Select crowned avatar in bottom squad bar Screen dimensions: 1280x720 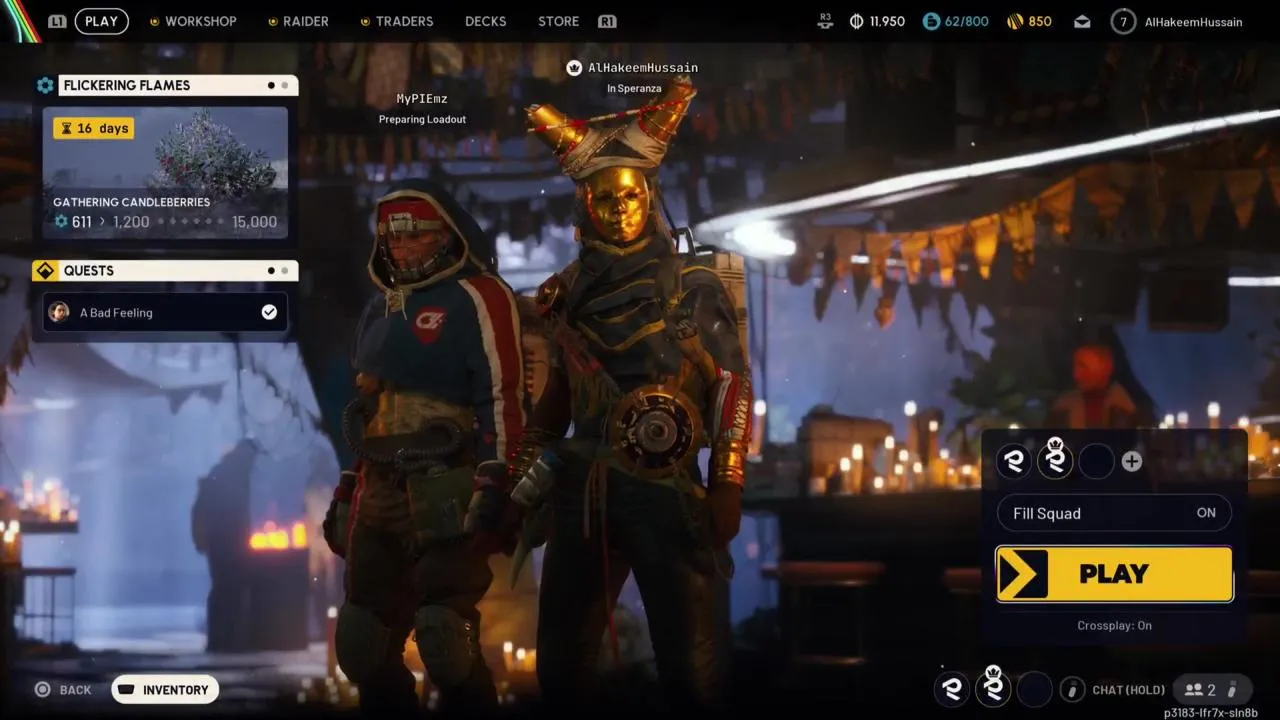point(993,688)
